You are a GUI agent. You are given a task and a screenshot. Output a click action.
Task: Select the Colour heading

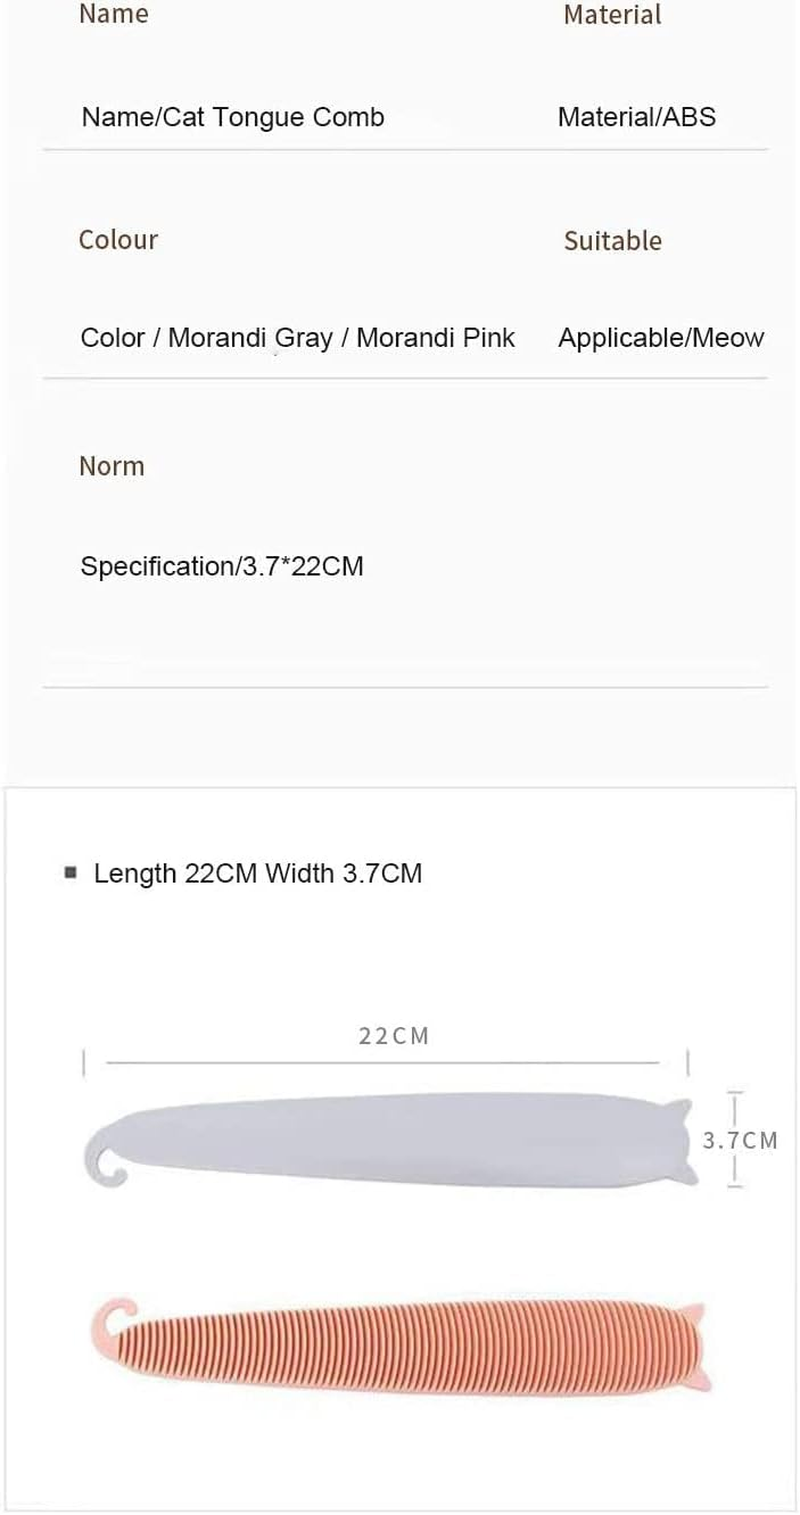click(x=118, y=240)
